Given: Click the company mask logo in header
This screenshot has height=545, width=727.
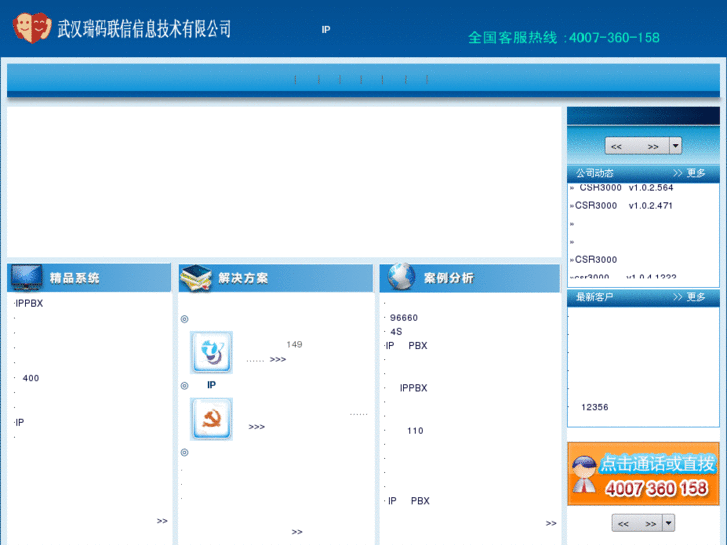Looking at the screenshot, I should pyautogui.click(x=32, y=28).
